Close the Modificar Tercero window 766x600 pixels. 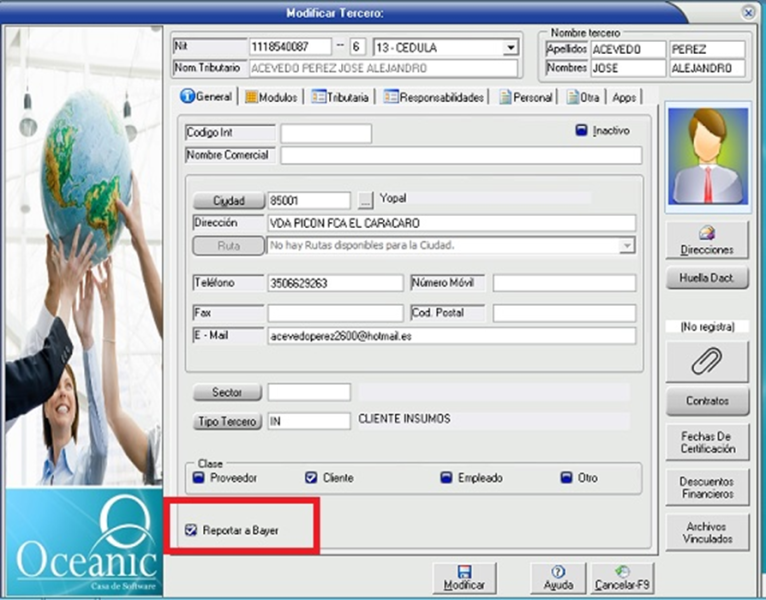point(748,13)
